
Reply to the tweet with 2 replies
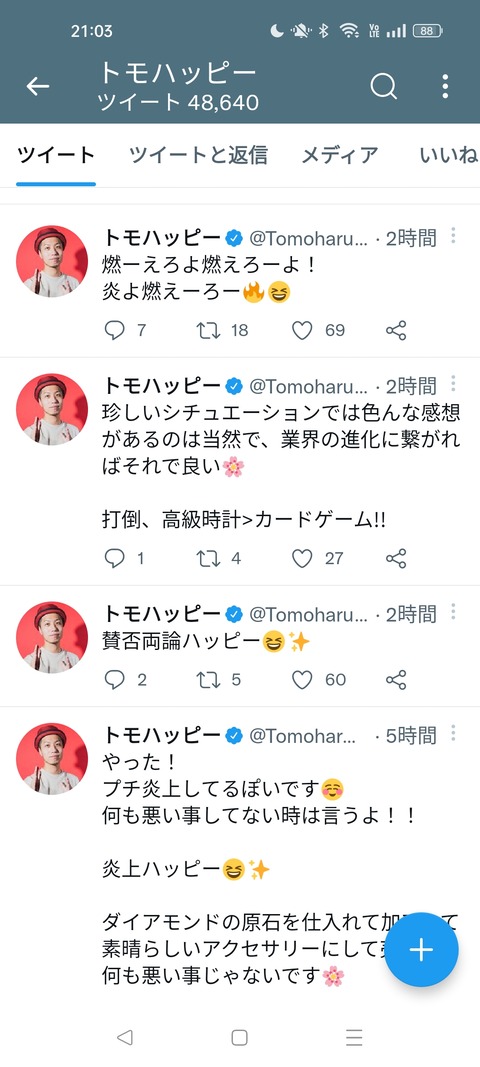114,680
